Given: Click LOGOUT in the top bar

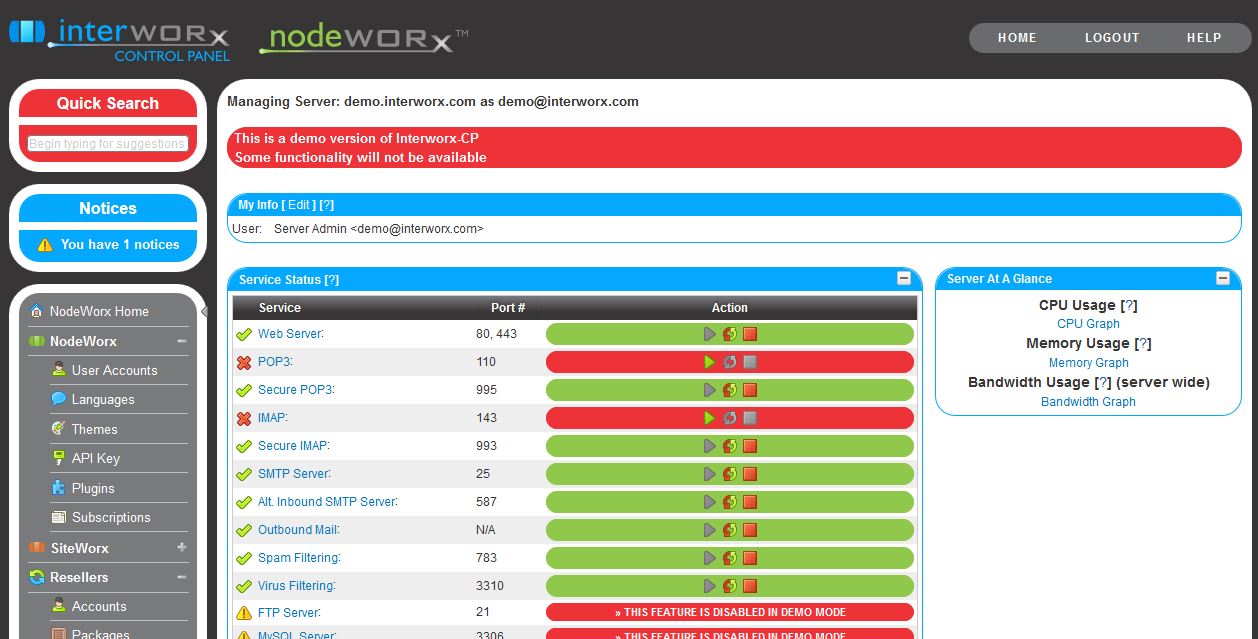Looking at the screenshot, I should click(1112, 38).
